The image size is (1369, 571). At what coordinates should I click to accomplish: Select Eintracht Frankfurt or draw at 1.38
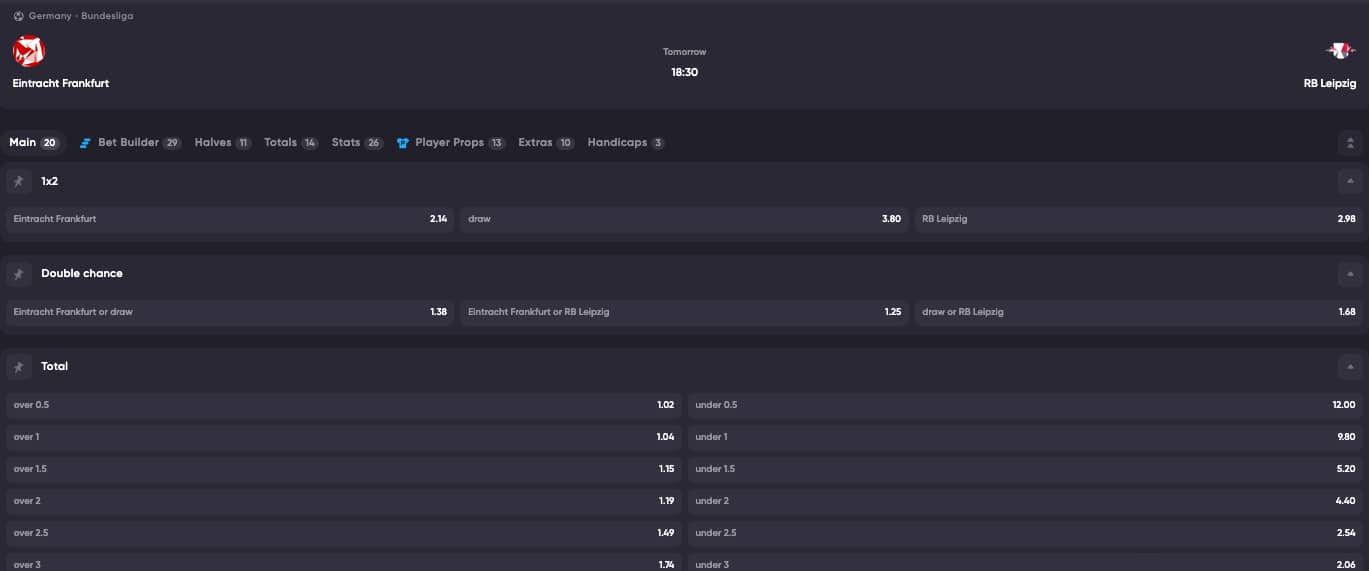point(230,312)
